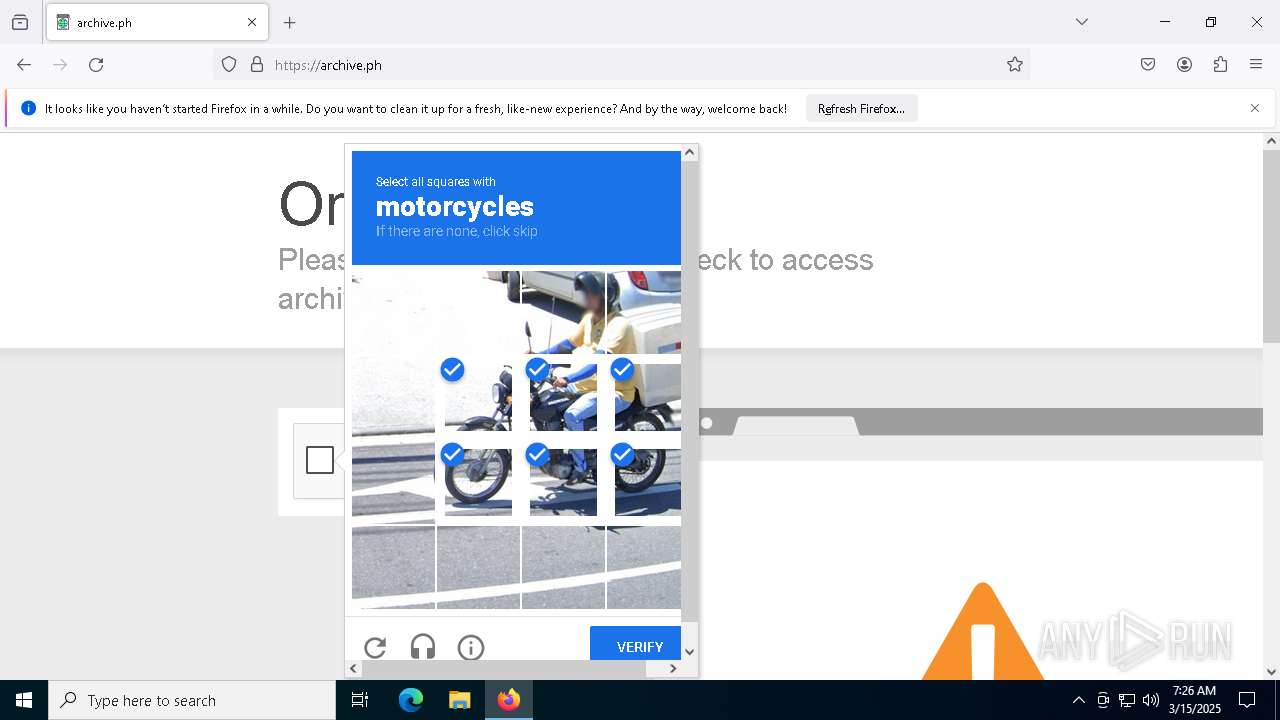Image resolution: width=1280 pixels, height=720 pixels.
Task: Click the VERIFY button
Action: [636, 644]
